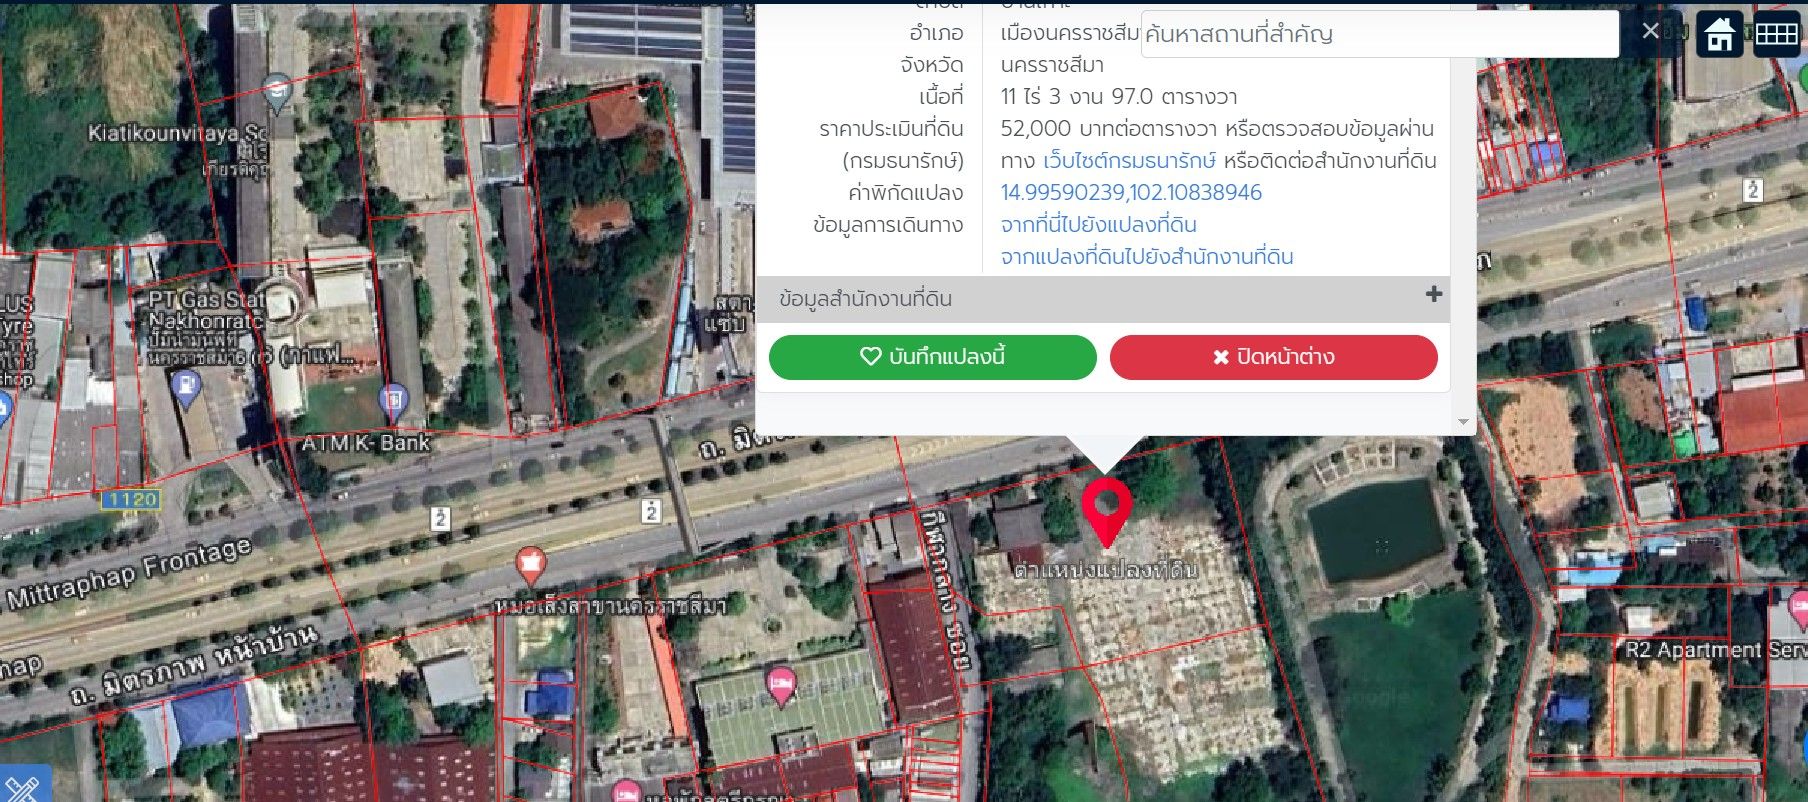Click the coordinates link 14.99590239,102.10838946
The image size is (1808, 802).
click(x=1131, y=193)
